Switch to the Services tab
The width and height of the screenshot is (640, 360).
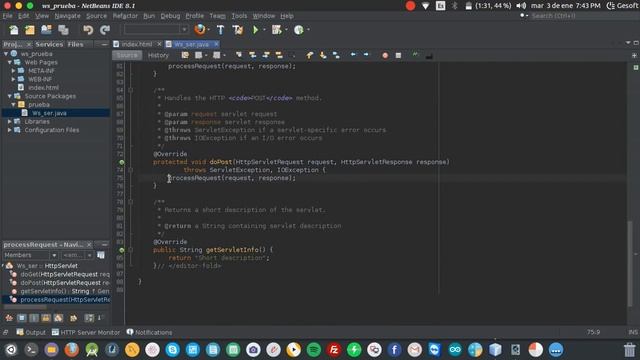[x=49, y=44]
